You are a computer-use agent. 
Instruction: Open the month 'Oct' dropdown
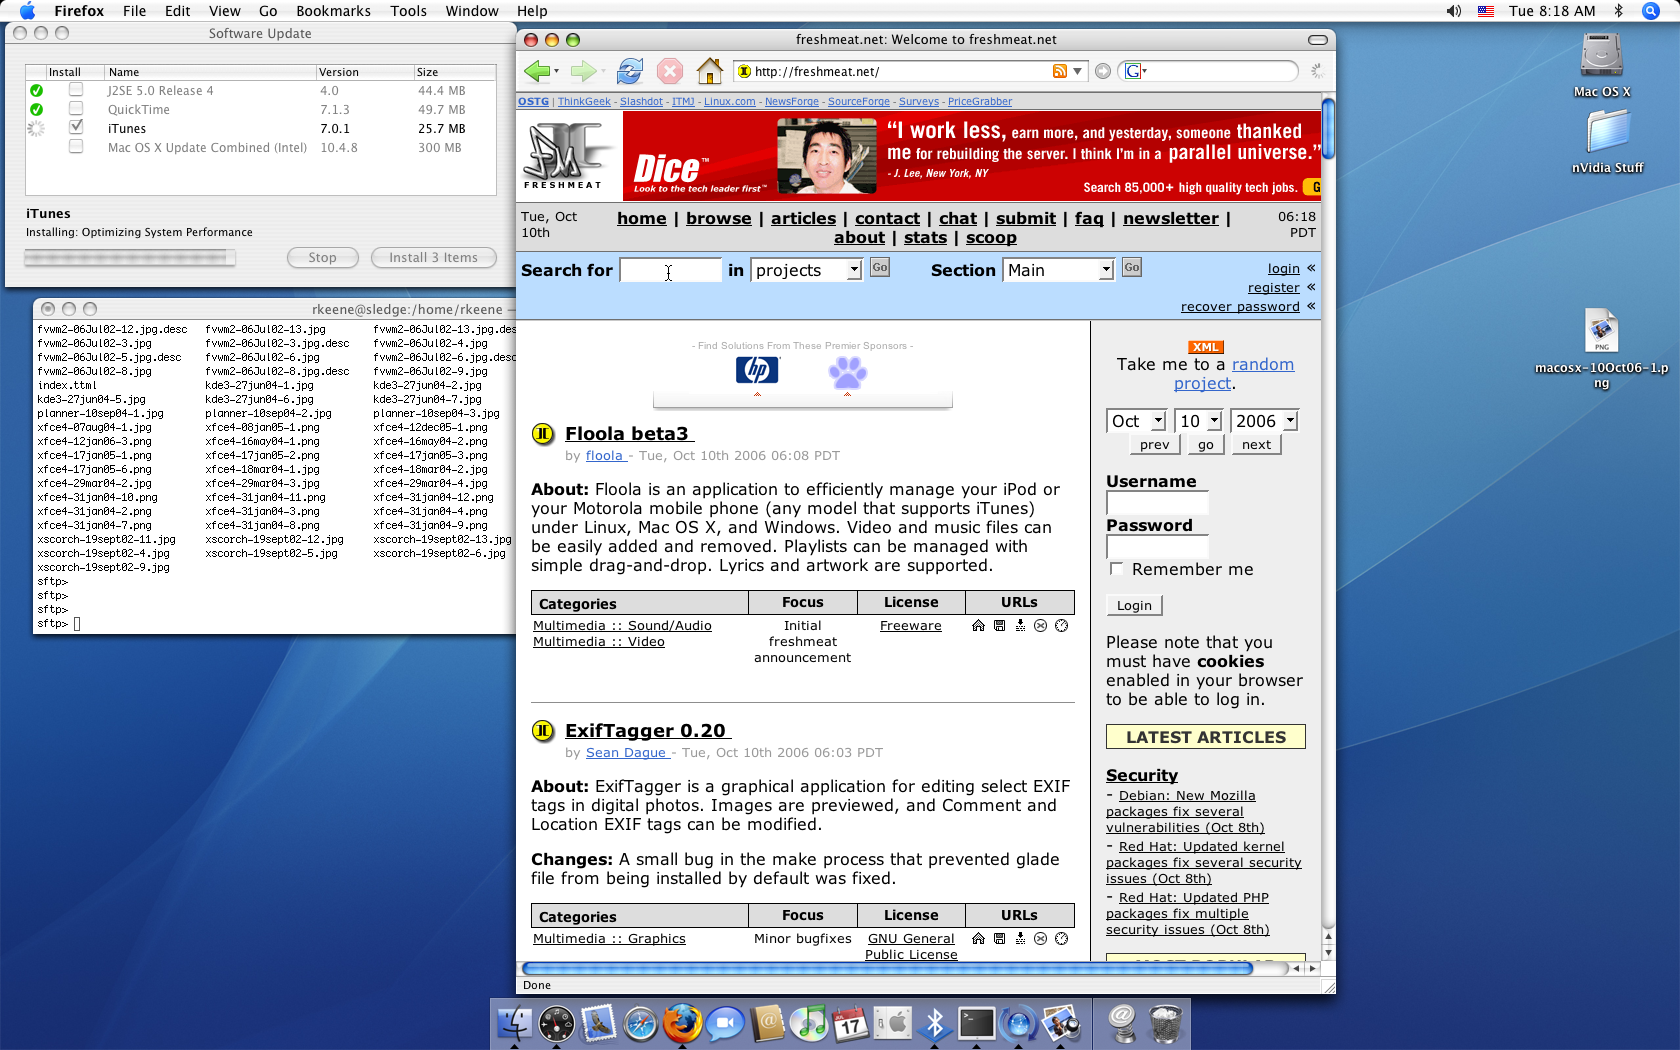[x=1136, y=421]
